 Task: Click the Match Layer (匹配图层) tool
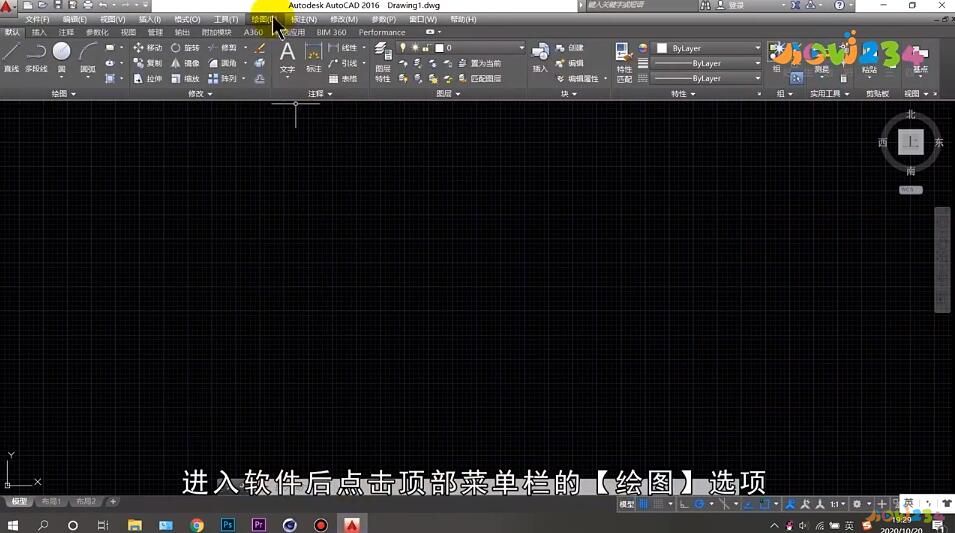[x=480, y=79]
